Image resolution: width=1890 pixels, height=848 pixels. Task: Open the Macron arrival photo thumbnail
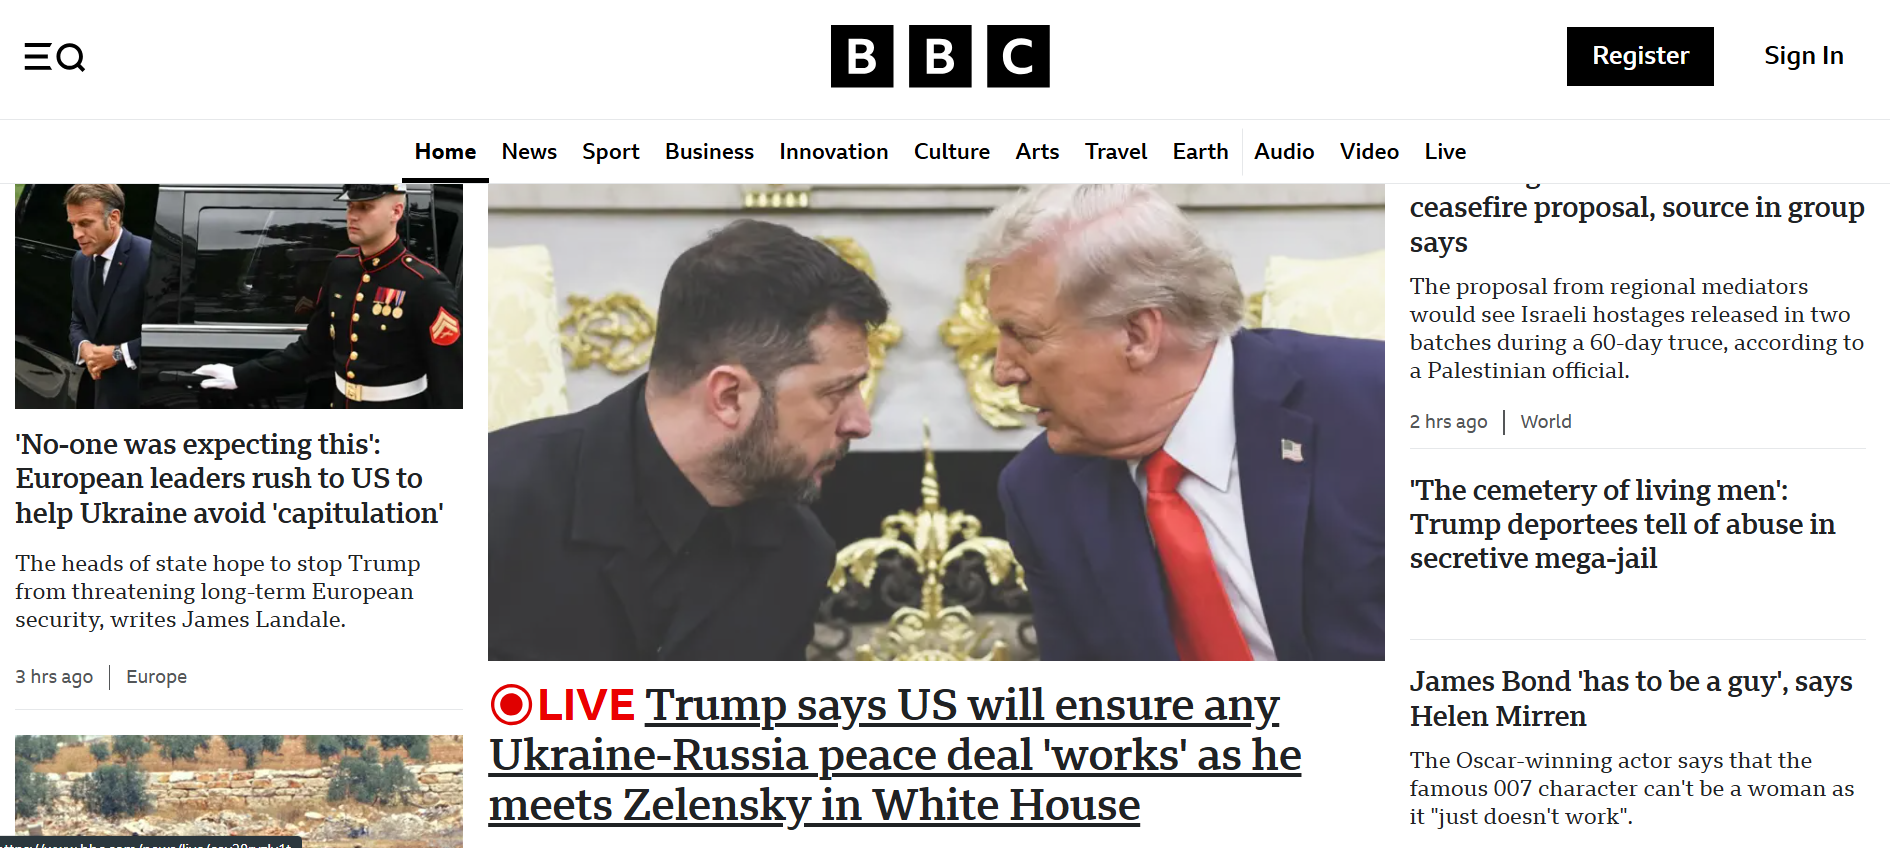239,296
